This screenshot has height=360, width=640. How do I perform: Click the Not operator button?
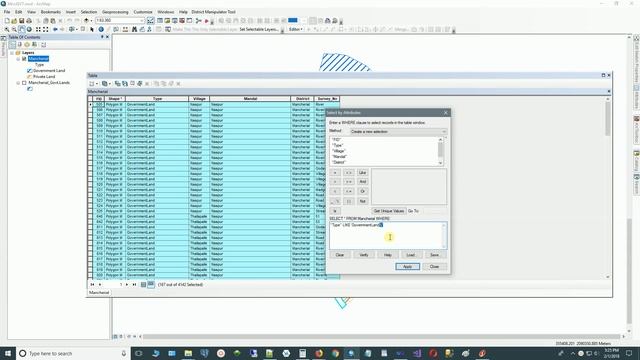click(x=362, y=201)
